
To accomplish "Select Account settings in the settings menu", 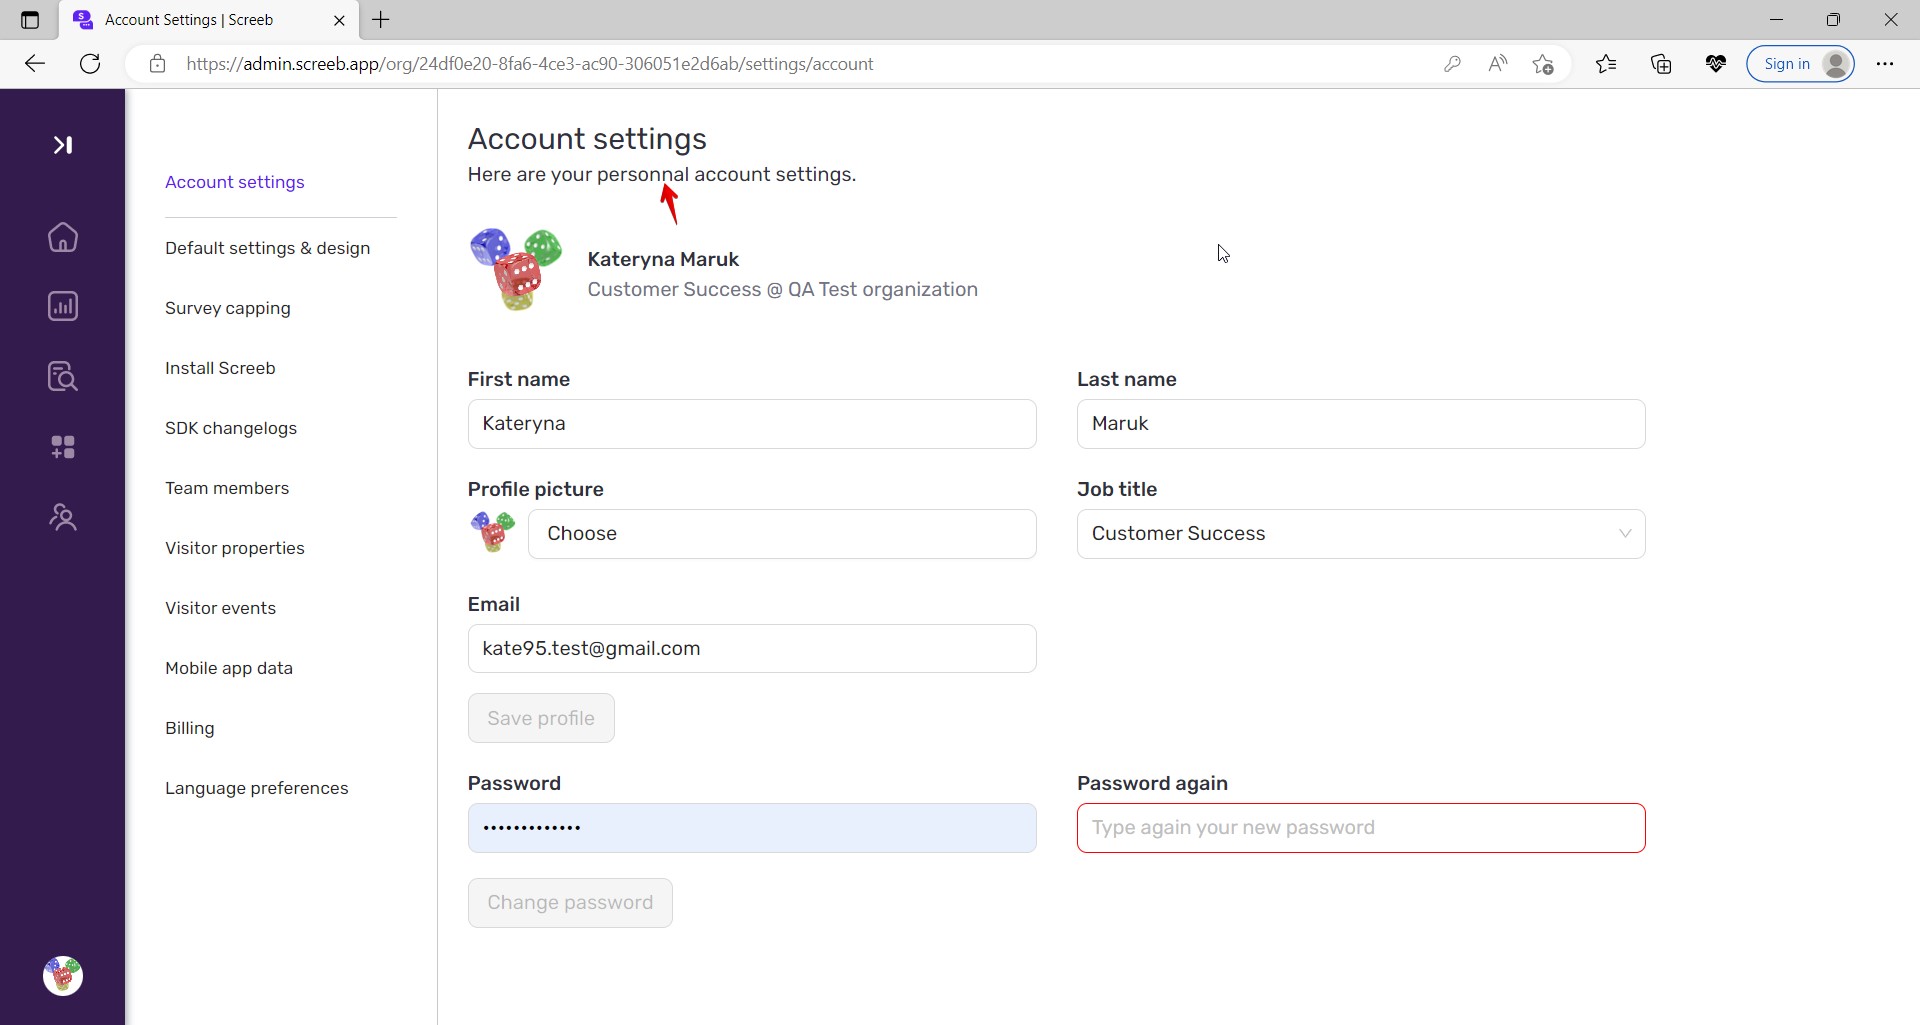I will pos(235,182).
